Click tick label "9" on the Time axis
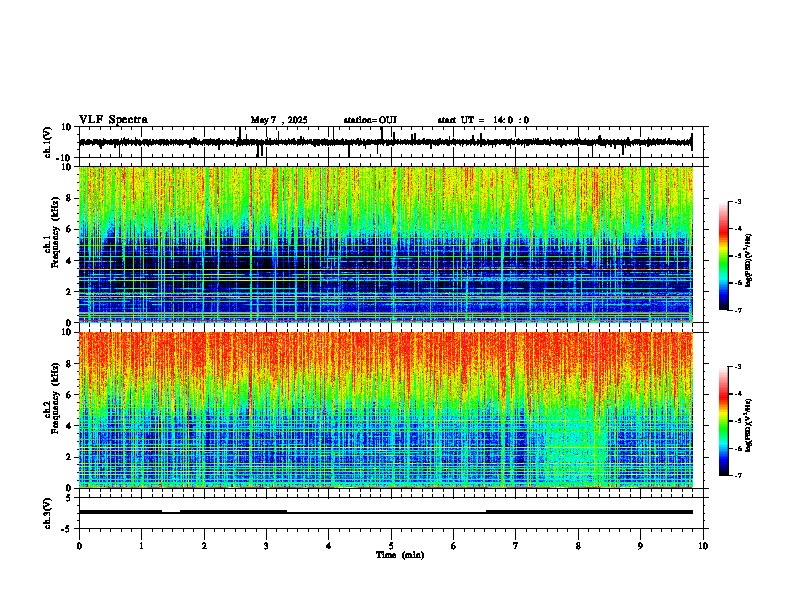The width and height of the screenshot is (792, 612). tap(640, 546)
